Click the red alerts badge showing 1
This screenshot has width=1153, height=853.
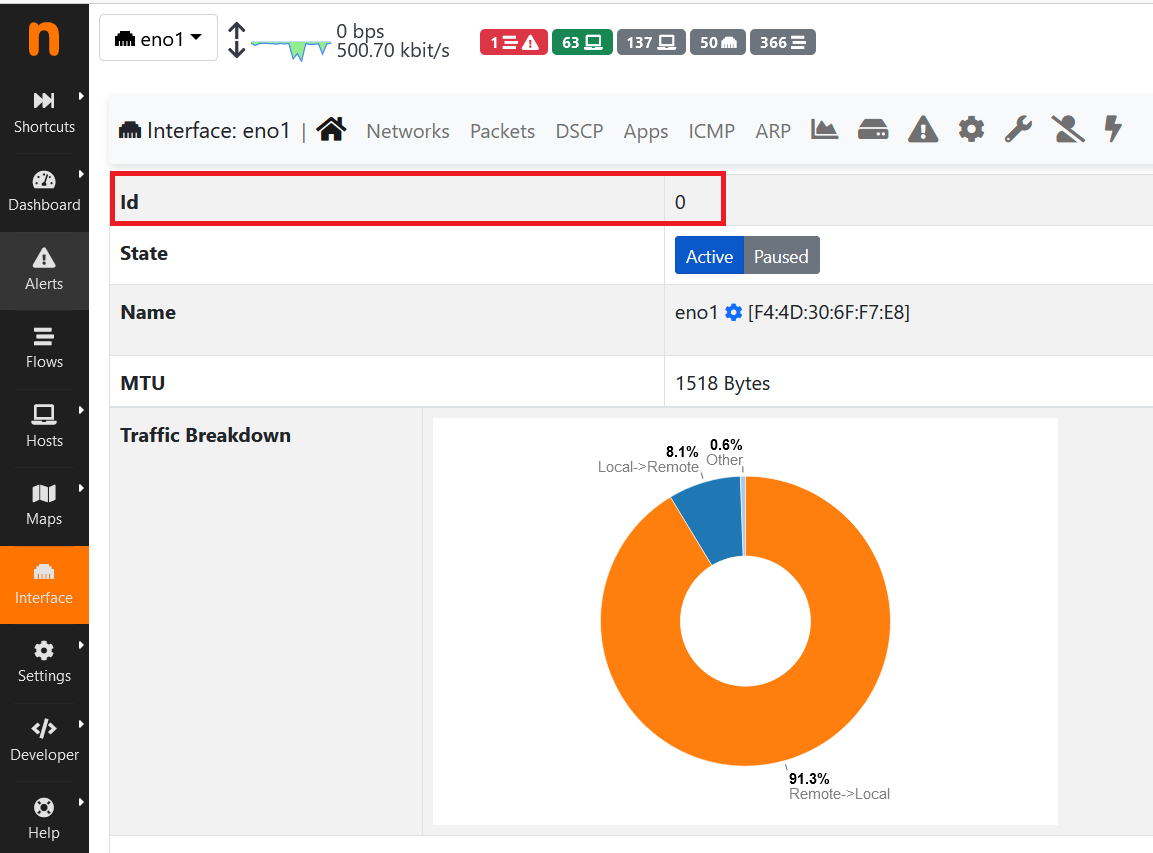coord(513,42)
